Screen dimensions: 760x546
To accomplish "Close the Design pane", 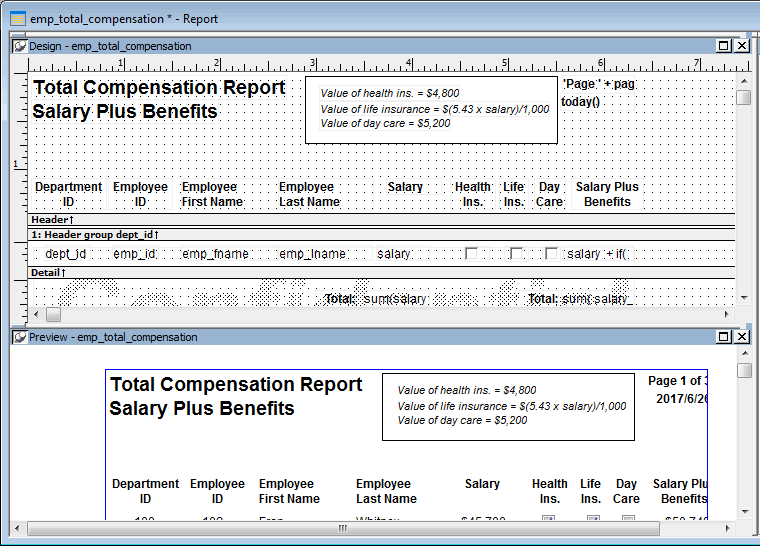I will click(742, 46).
